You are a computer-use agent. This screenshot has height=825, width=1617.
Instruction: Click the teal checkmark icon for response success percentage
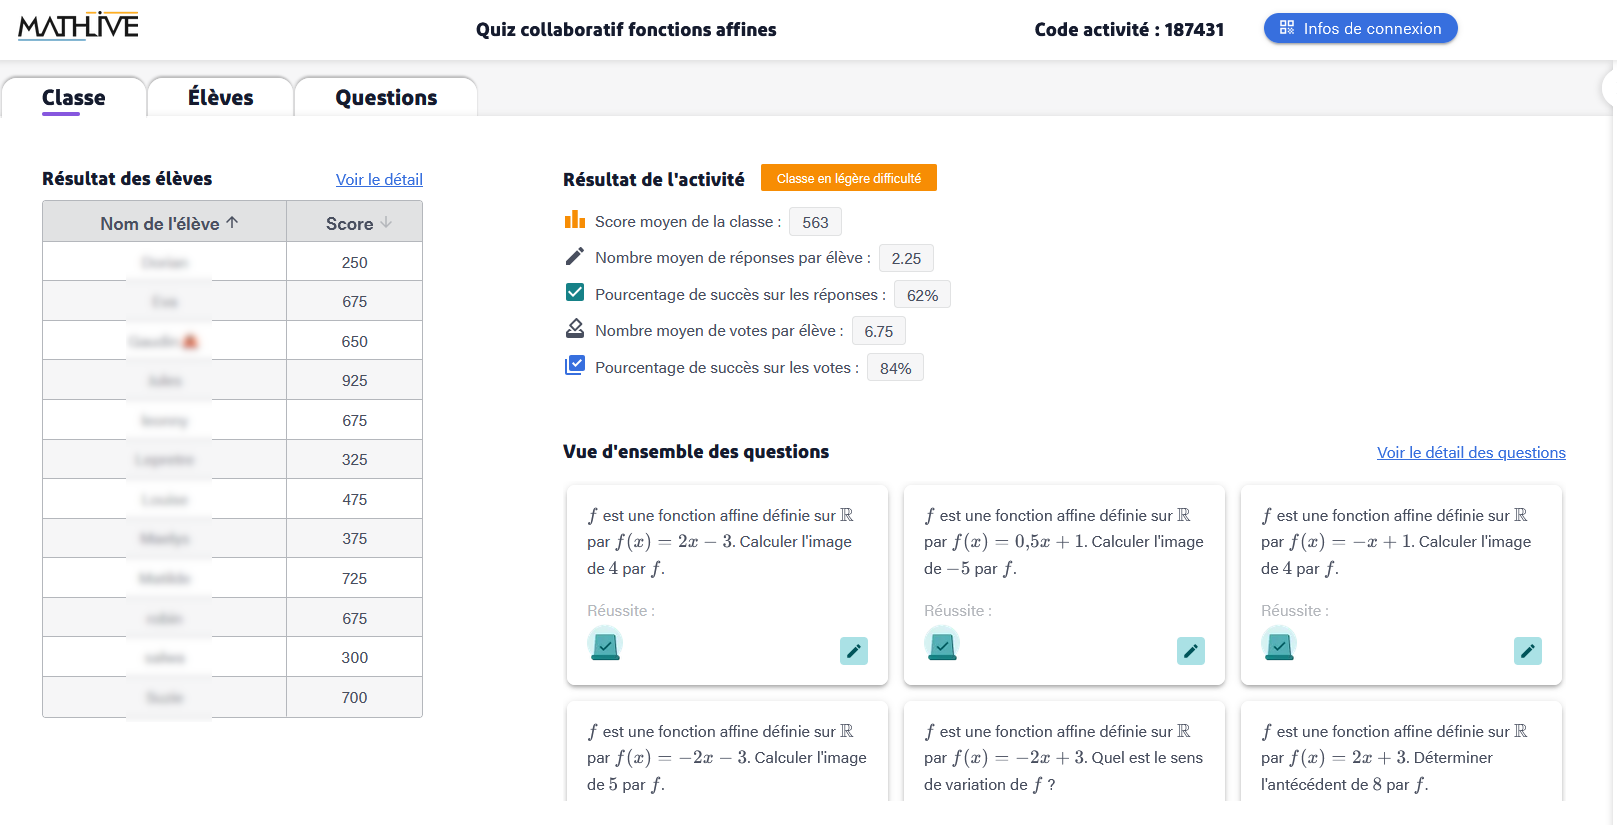575,292
